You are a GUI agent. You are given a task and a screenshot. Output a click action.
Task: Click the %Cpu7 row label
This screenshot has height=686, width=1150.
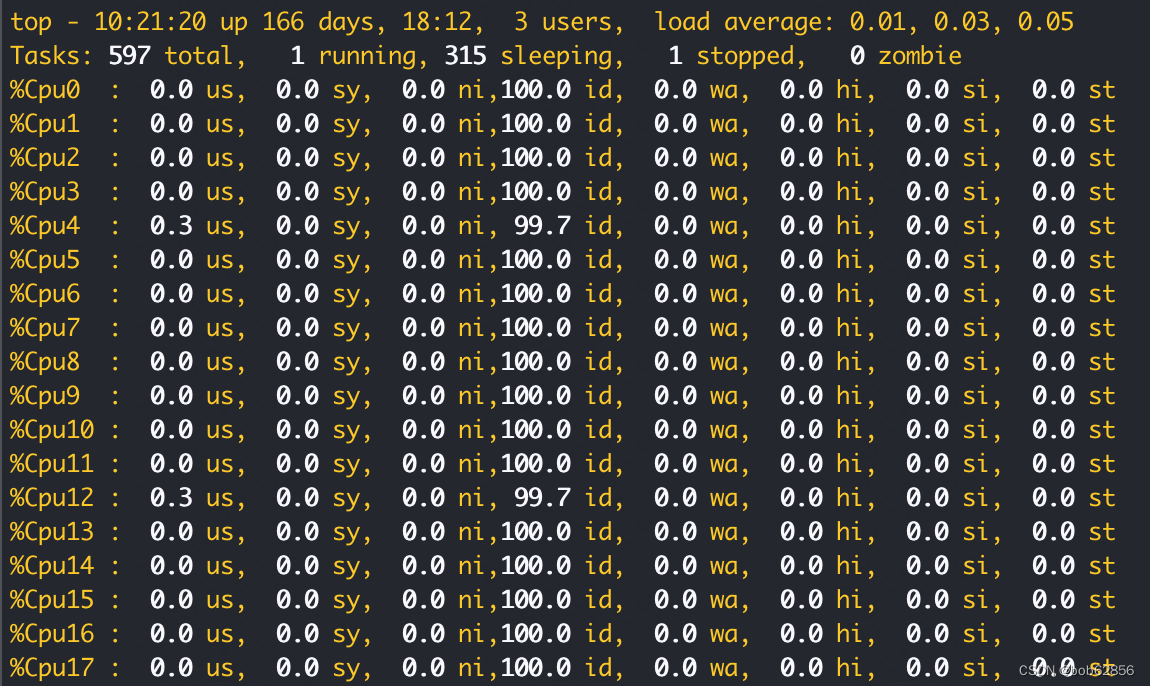45,328
